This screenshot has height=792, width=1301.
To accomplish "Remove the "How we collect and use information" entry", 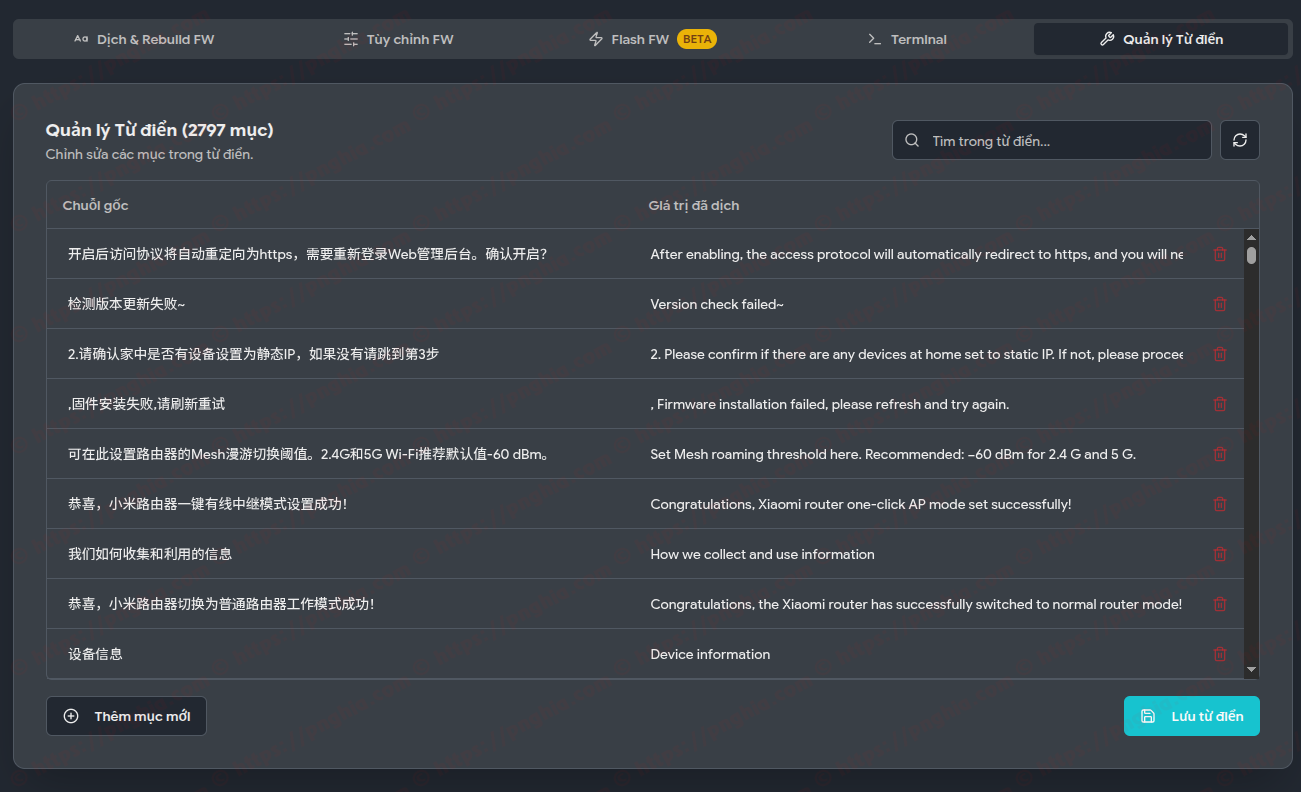I will tap(1219, 554).
